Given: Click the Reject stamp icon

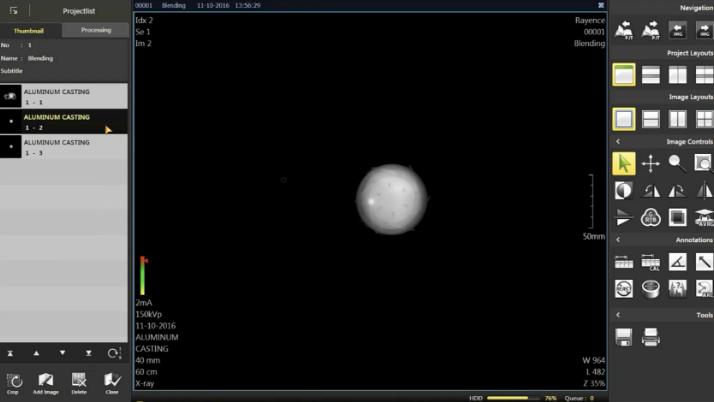Looking at the screenshot, I should [x=624, y=289].
